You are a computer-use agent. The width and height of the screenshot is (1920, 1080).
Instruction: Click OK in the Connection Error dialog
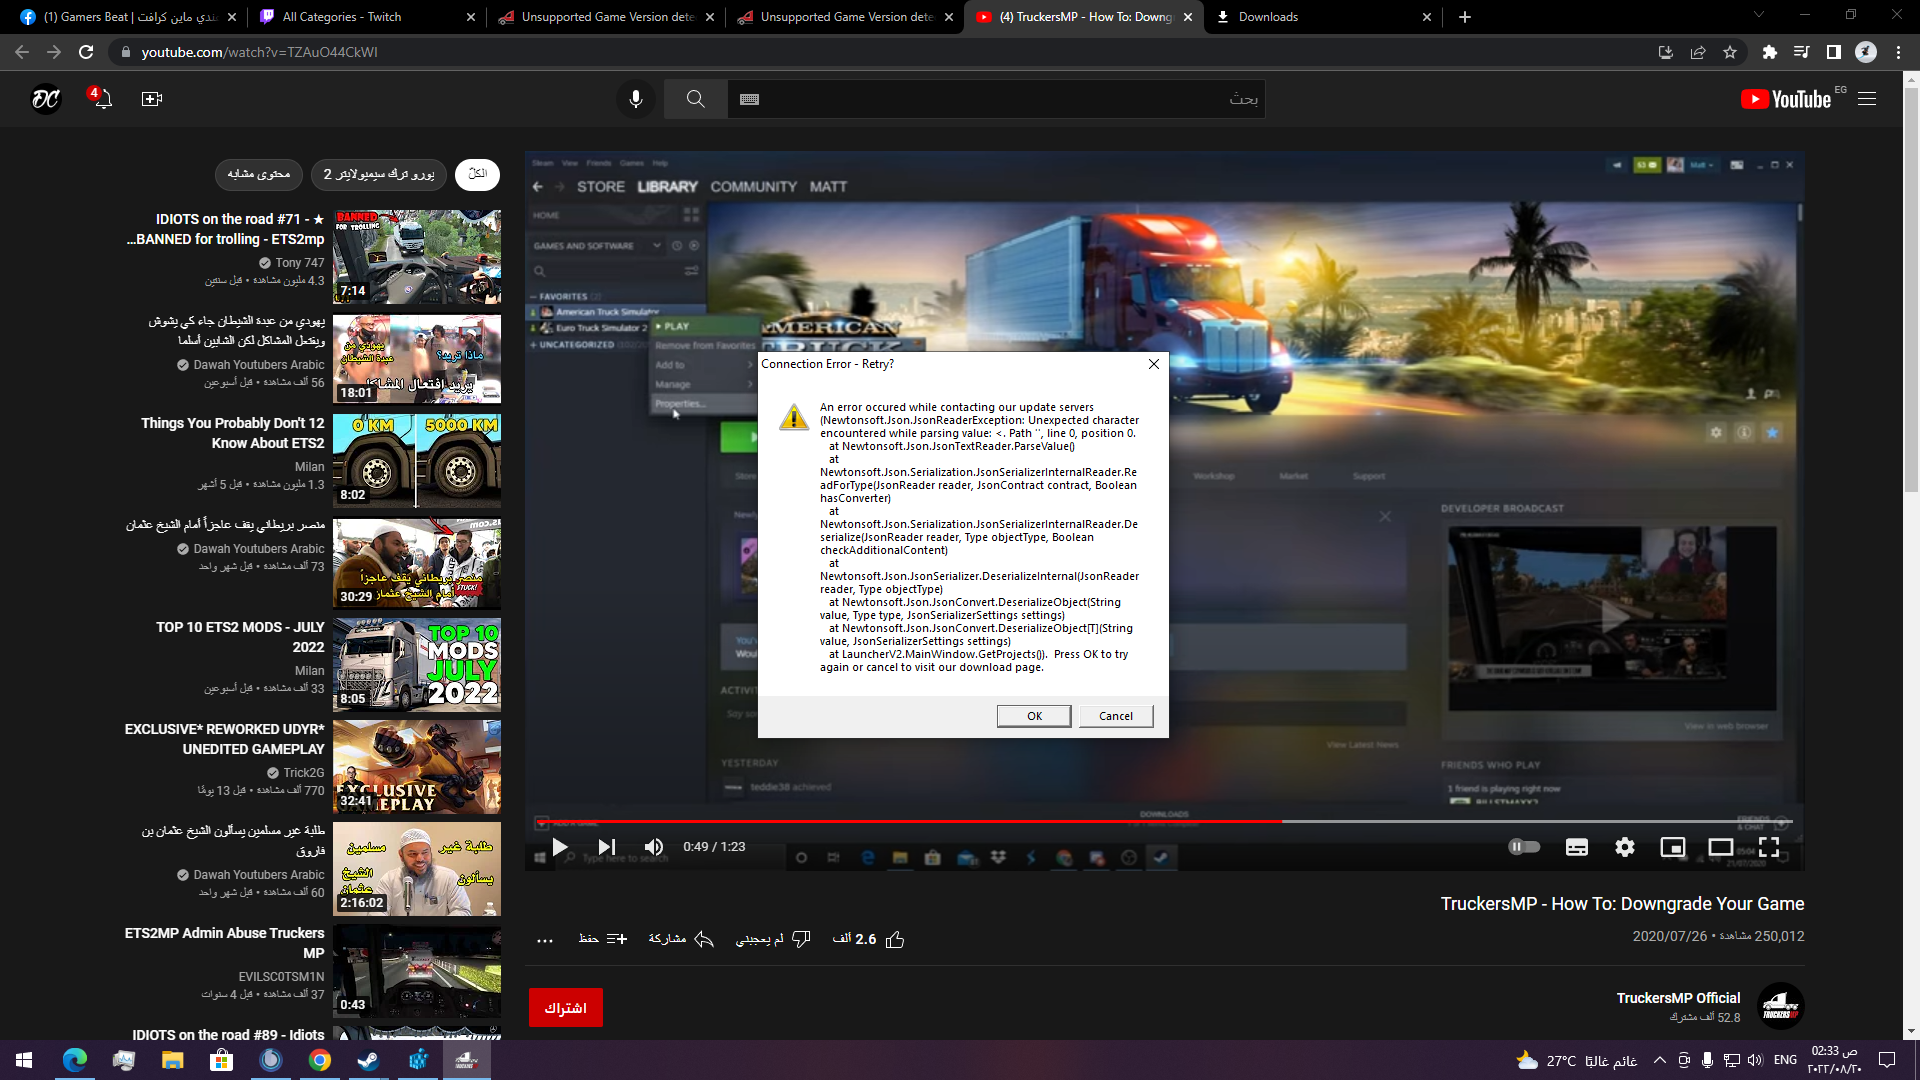(1034, 716)
